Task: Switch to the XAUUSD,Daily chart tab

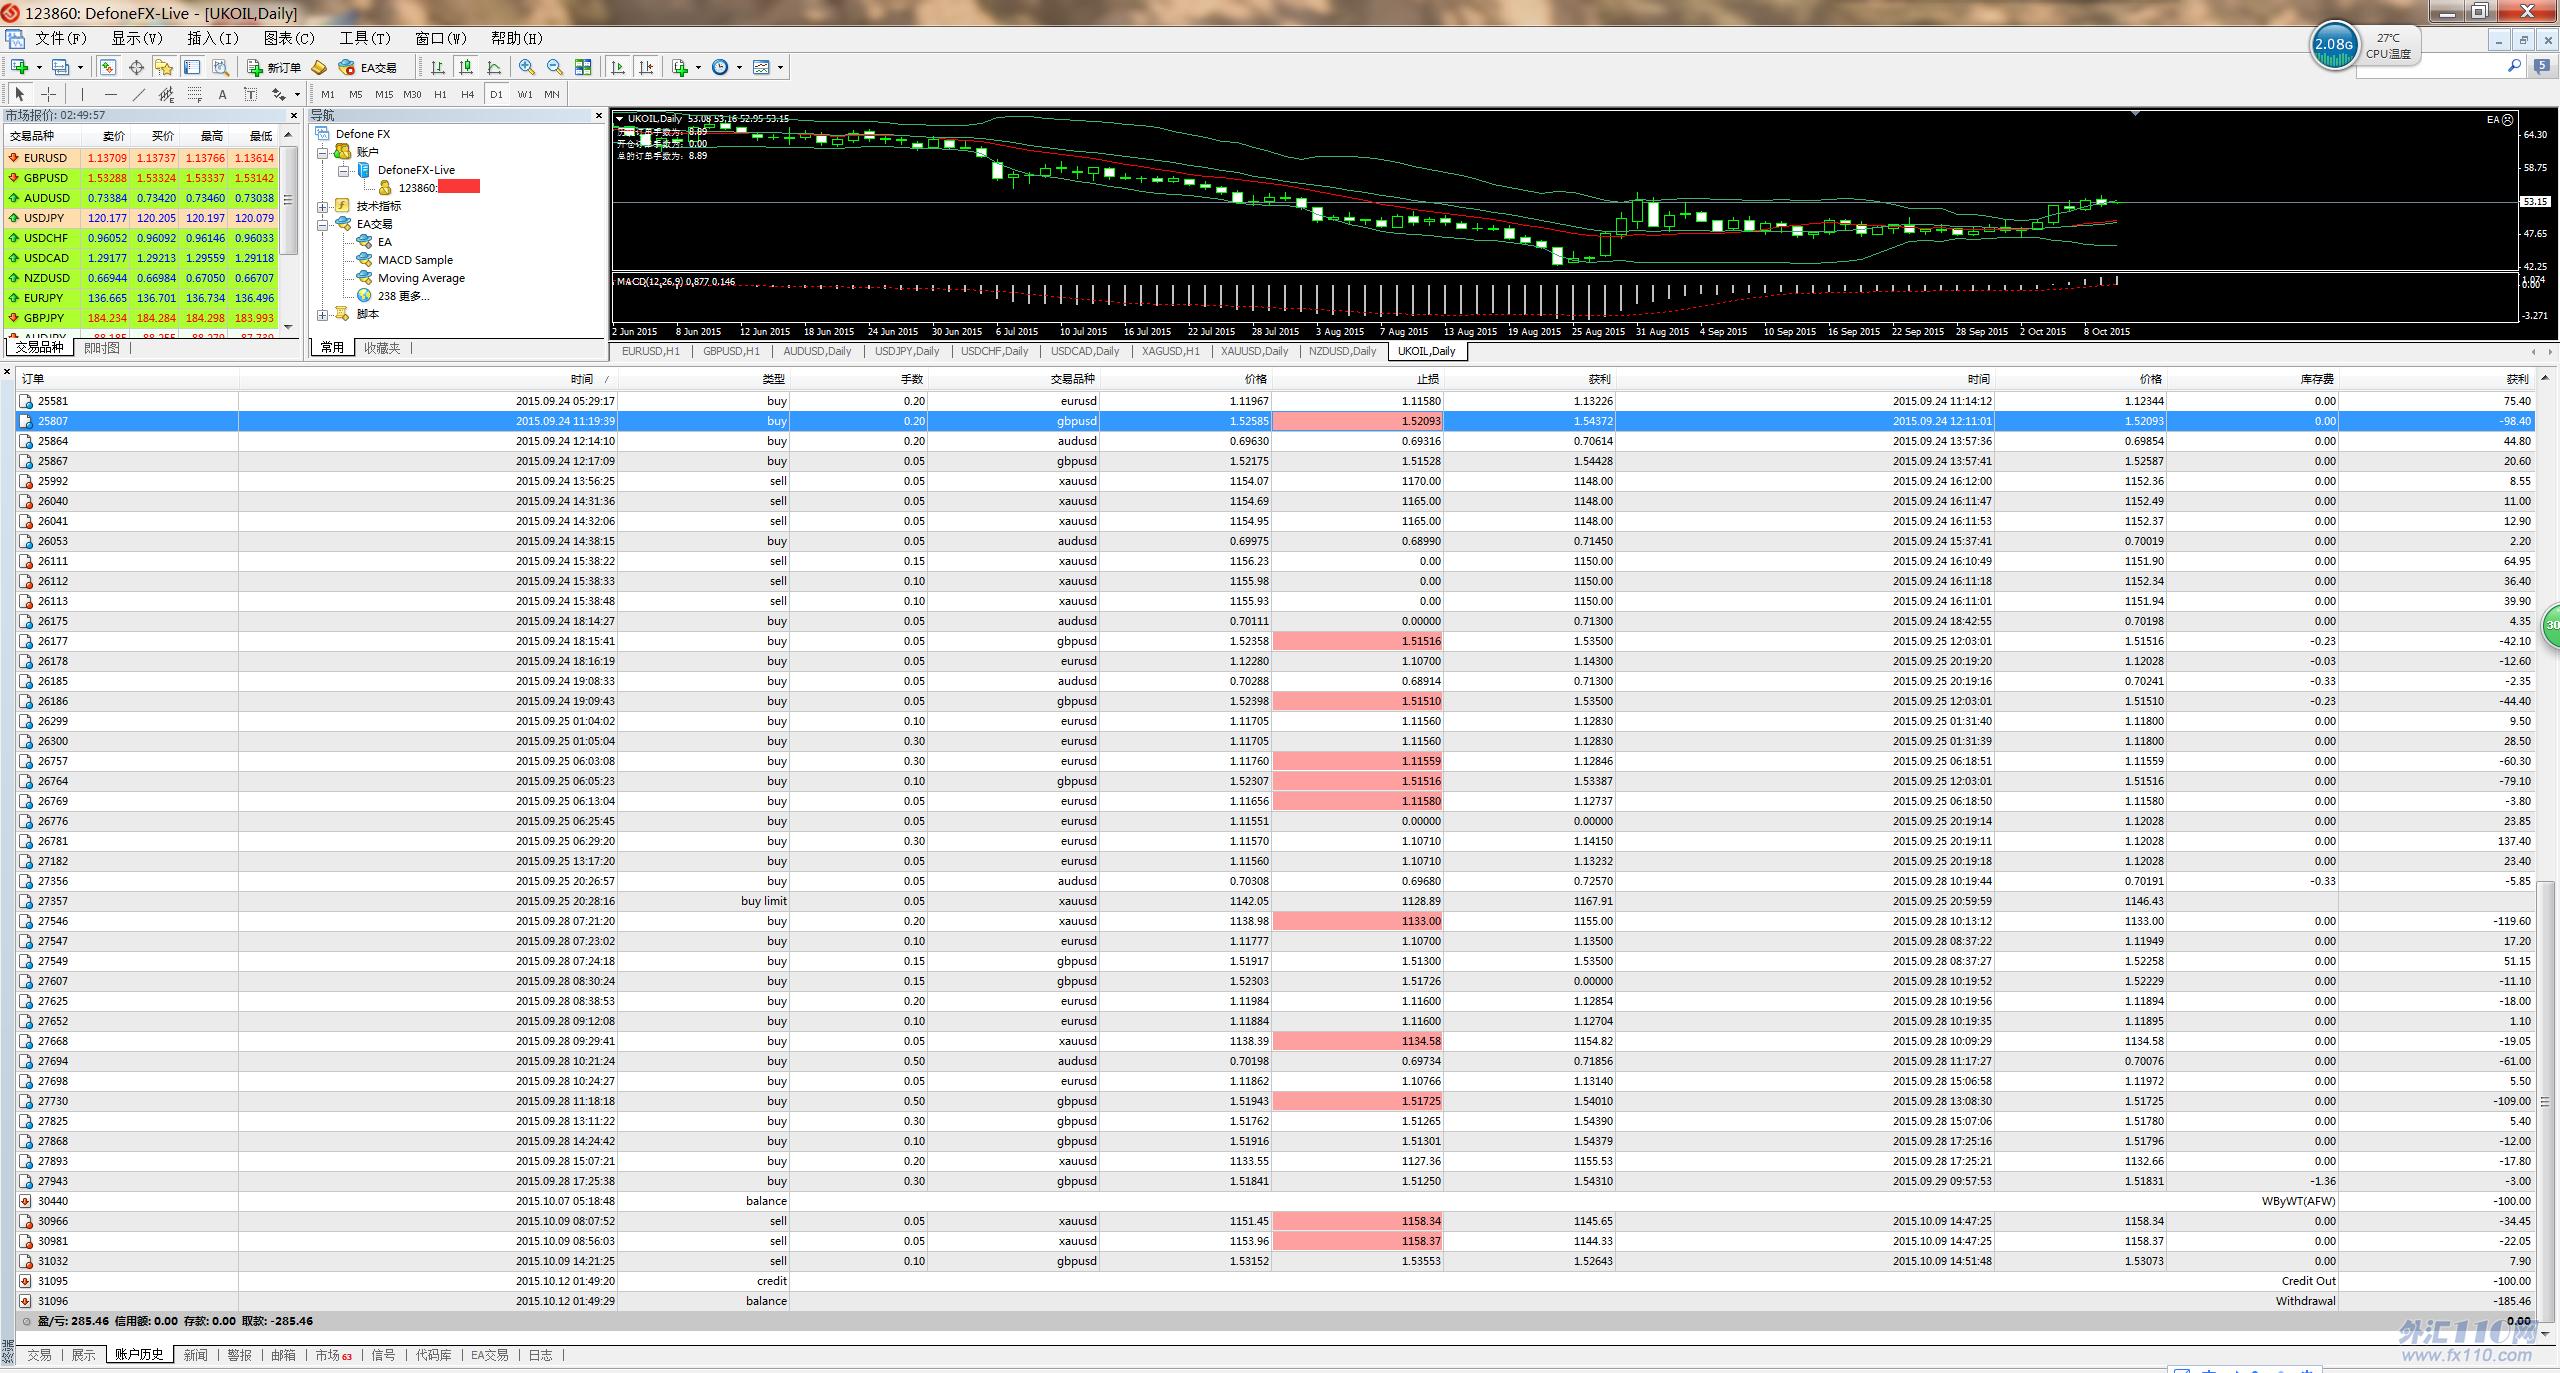Action: coord(1254,351)
